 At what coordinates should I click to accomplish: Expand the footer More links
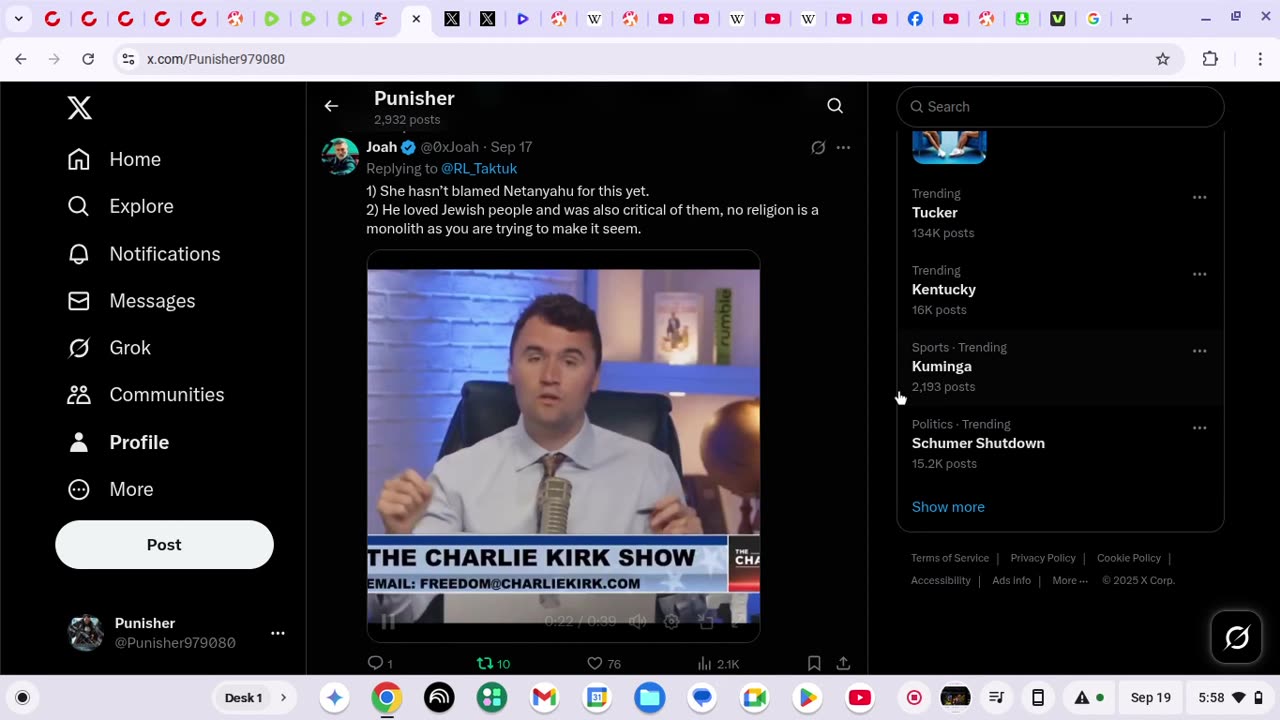point(1069,580)
